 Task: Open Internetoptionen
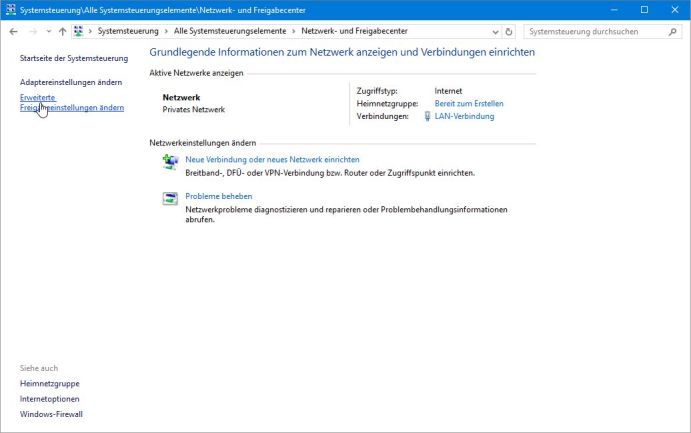tap(50, 399)
